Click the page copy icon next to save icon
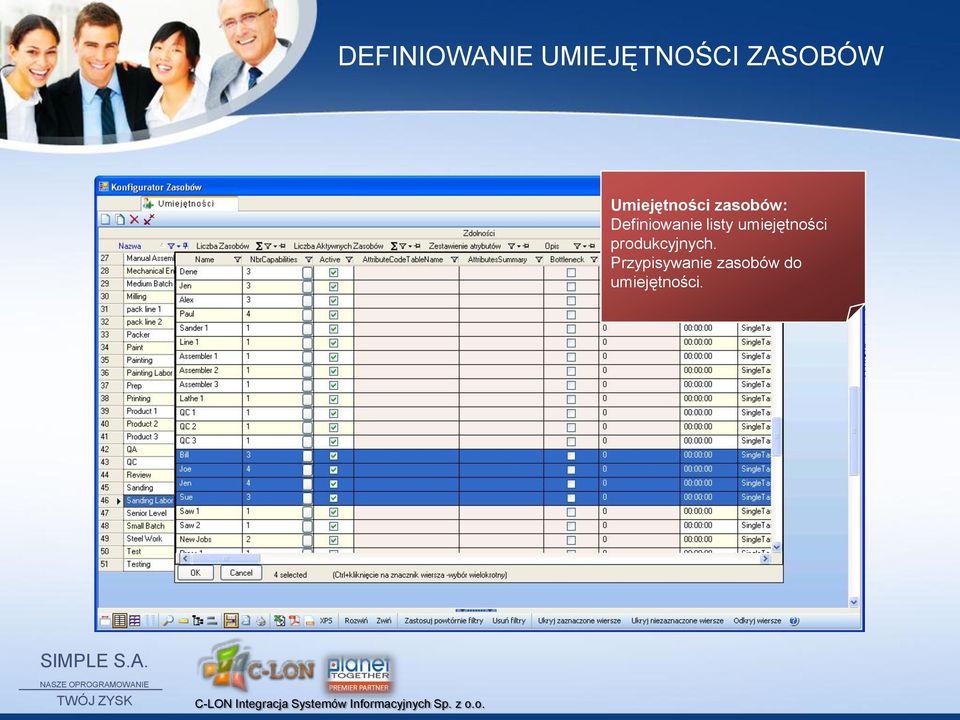The width and height of the screenshot is (960, 720). coord(246,621)
